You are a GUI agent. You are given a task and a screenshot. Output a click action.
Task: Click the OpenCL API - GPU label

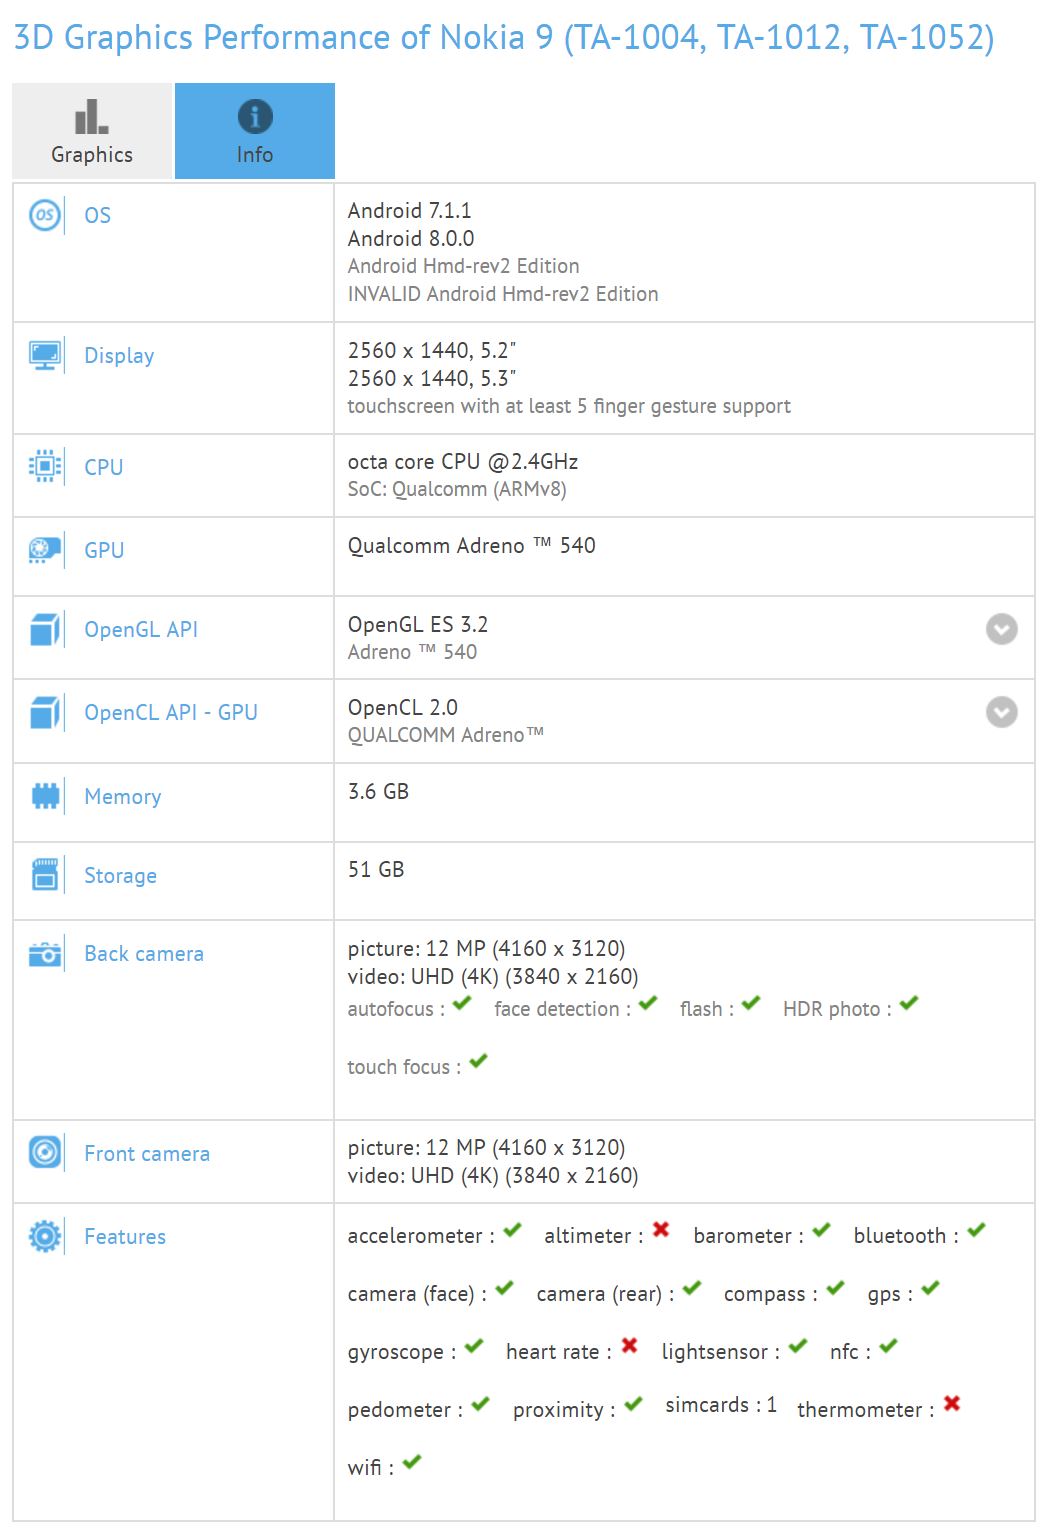click(171, 712)
